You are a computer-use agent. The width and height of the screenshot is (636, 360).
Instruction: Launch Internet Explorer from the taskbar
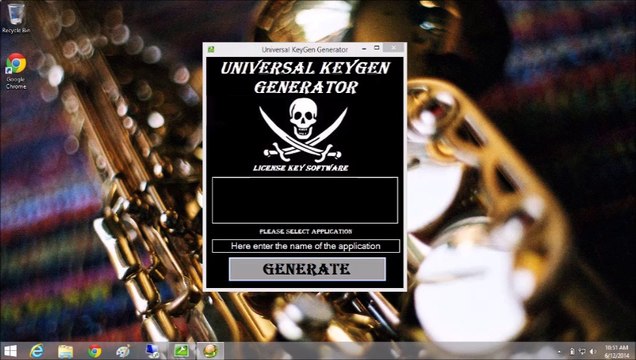tap(37, 351)
